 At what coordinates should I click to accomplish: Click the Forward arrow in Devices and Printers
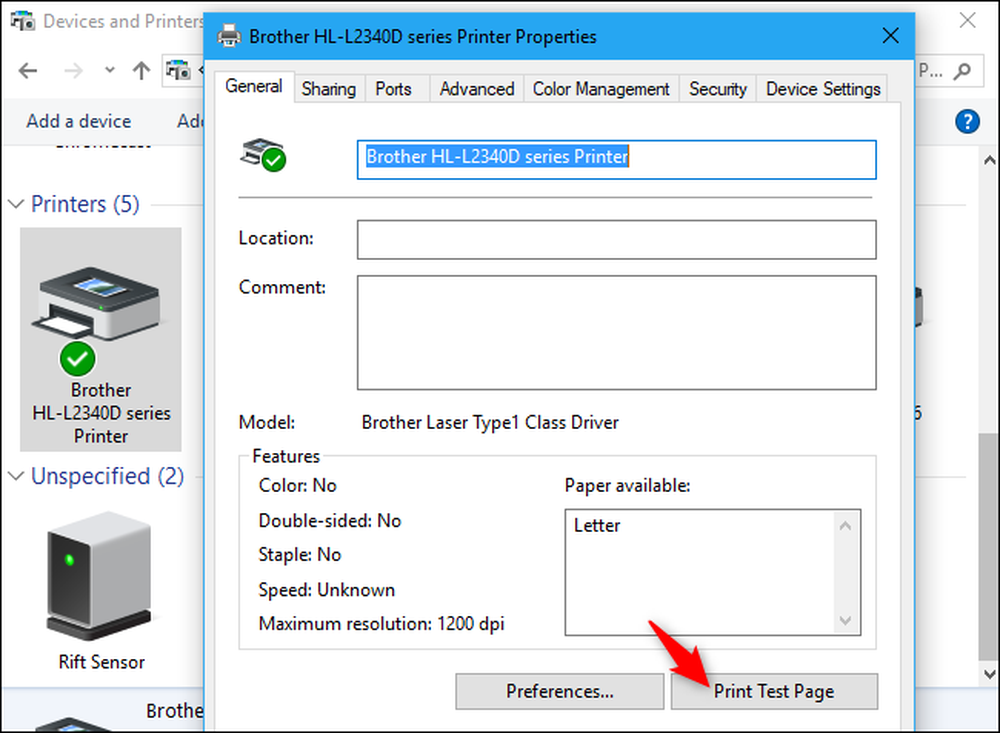[73, 70]
